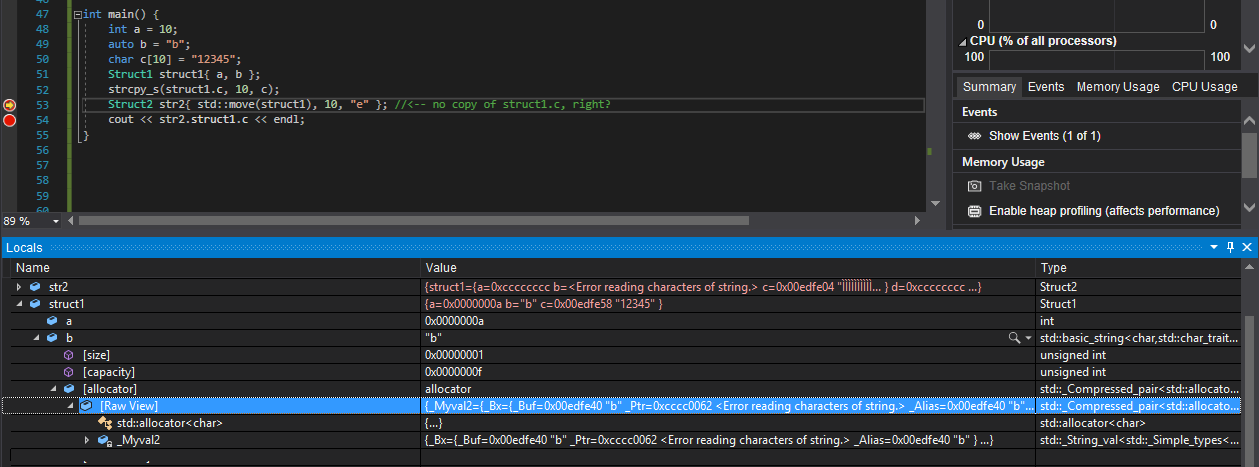Click the heap profiling chip icon

point(974,211)
